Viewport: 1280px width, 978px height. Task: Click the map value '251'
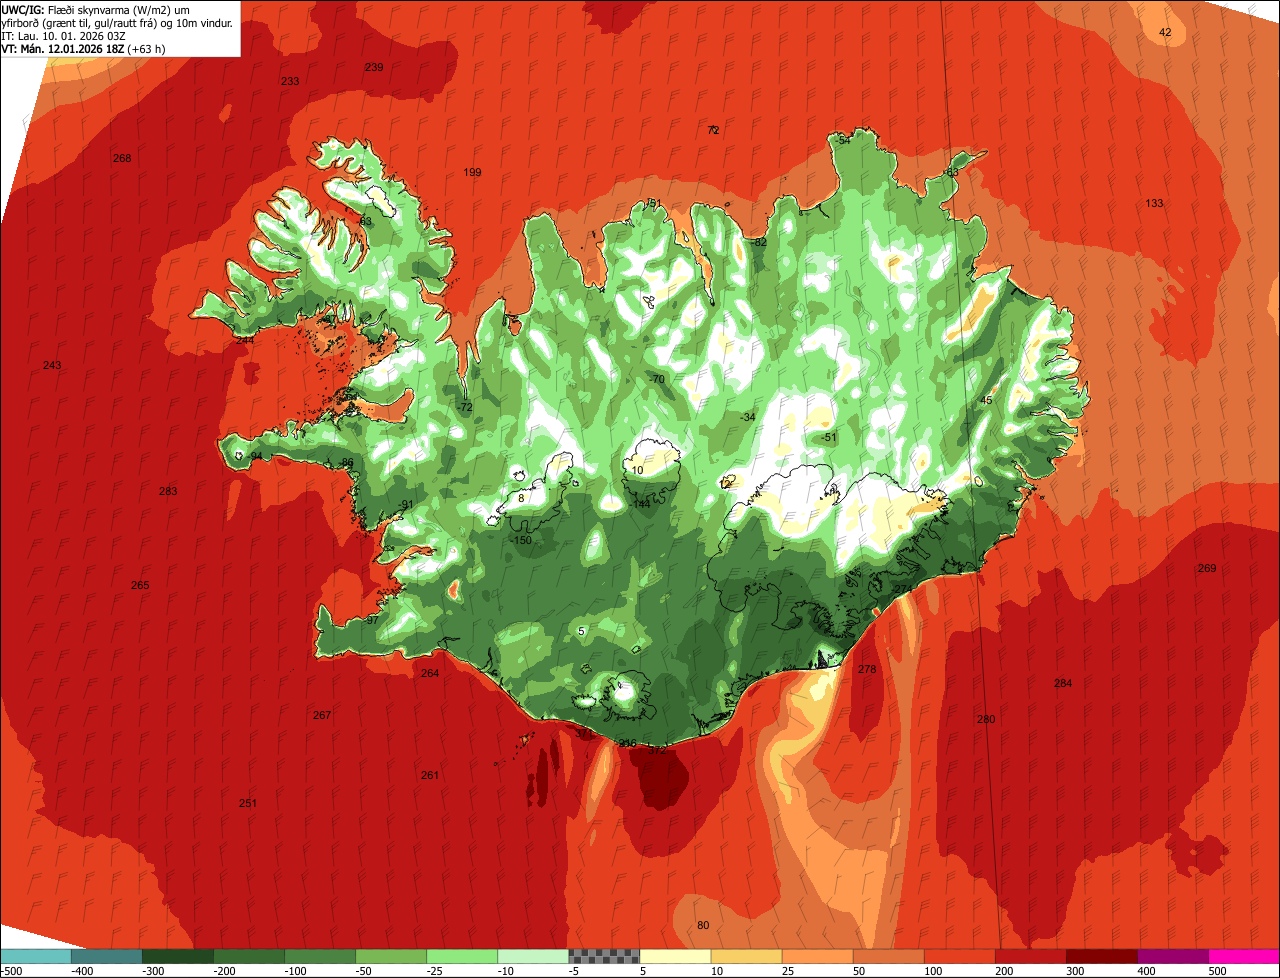point(248,803)
